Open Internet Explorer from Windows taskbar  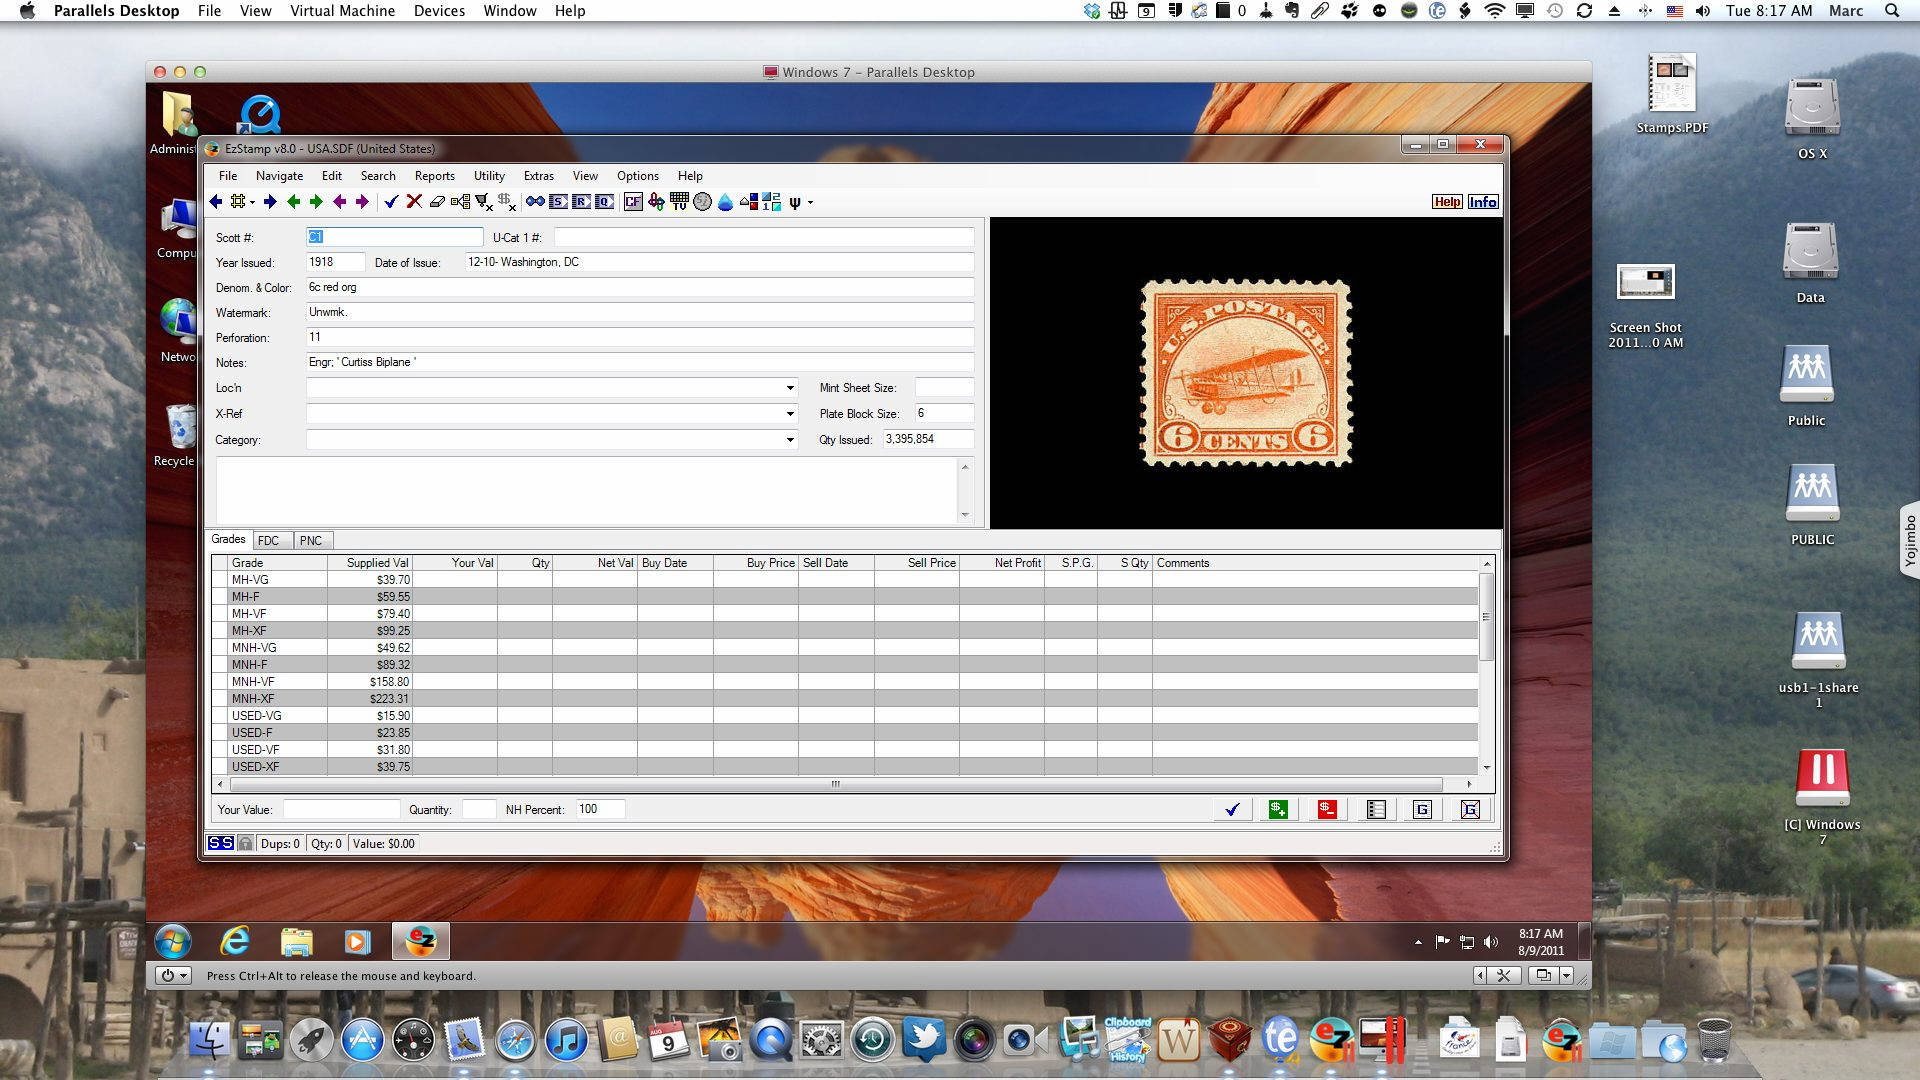pyautogui.click(x=235, y=941)
